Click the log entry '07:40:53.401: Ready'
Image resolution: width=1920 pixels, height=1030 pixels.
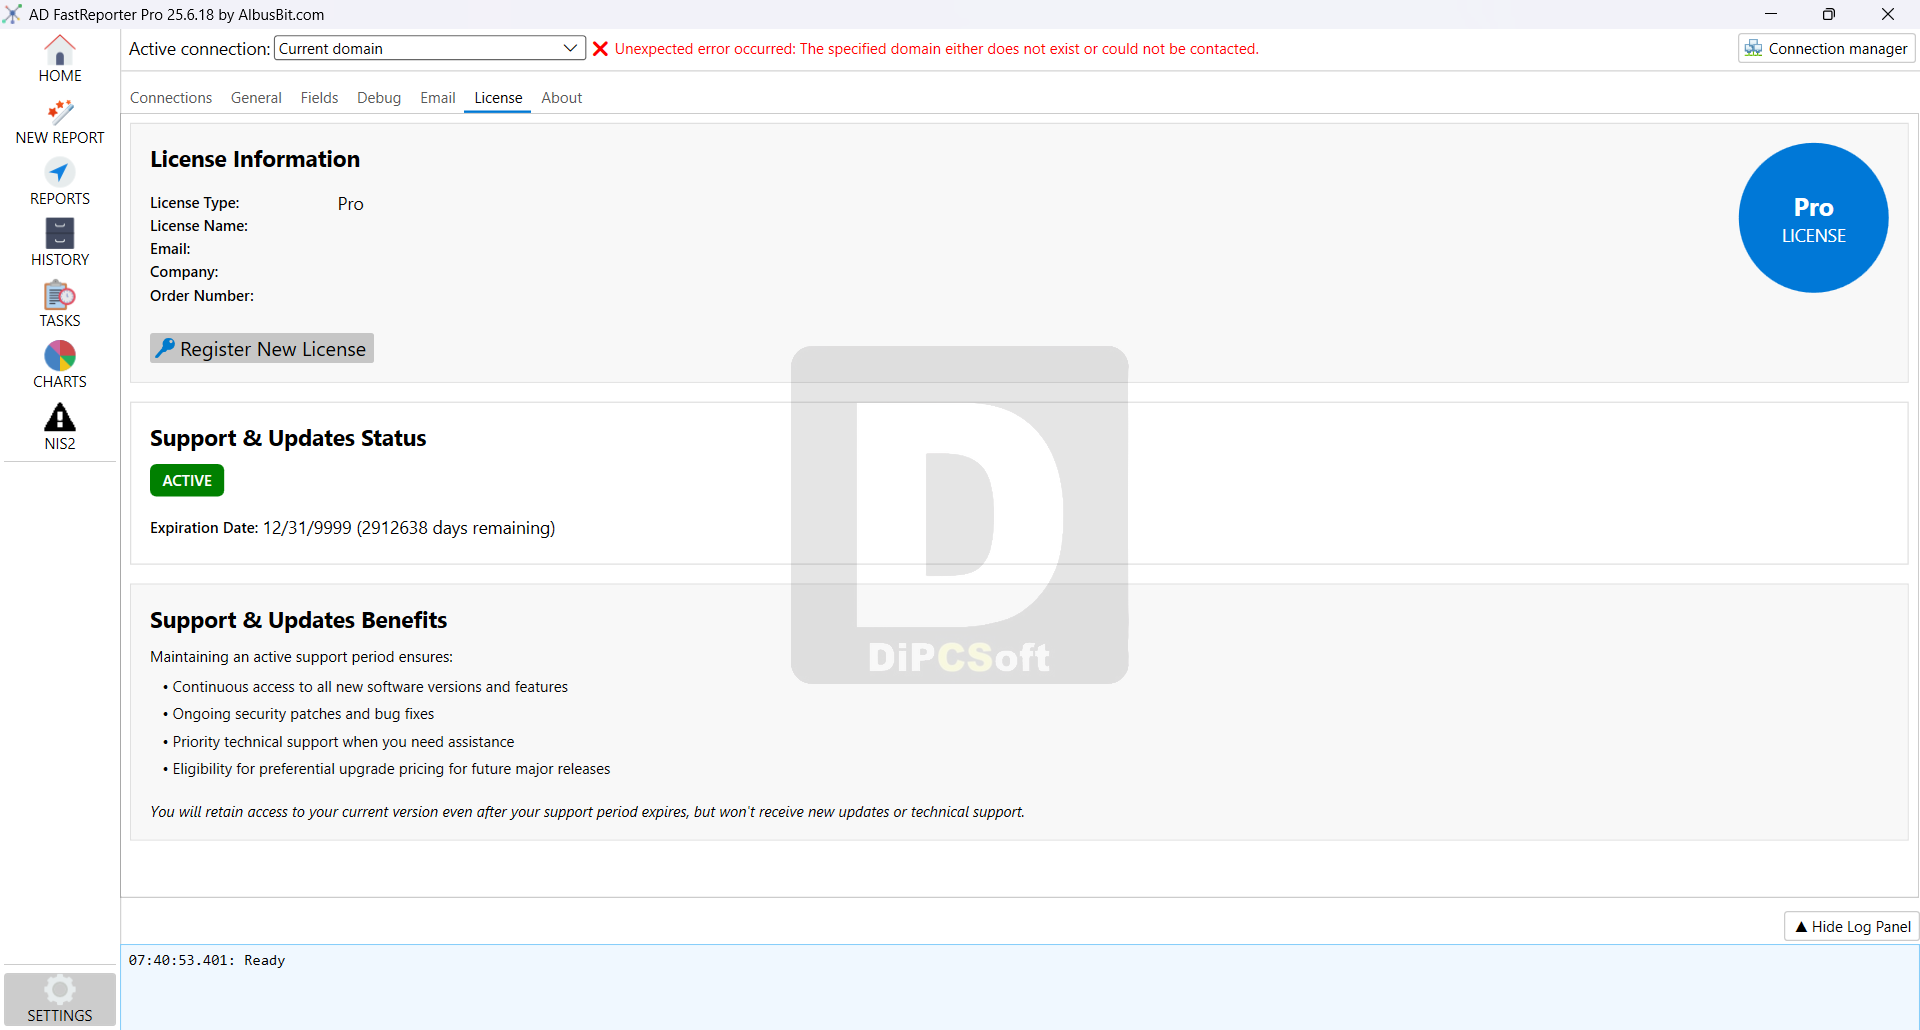(207, 960)
